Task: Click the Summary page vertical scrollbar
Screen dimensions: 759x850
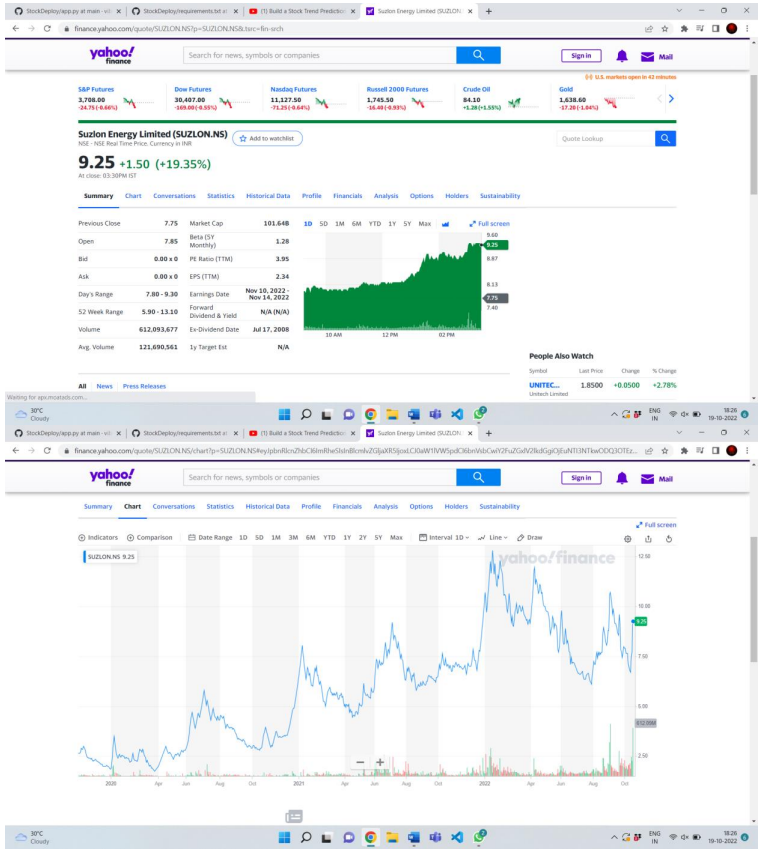Action: tap(754, 135)
